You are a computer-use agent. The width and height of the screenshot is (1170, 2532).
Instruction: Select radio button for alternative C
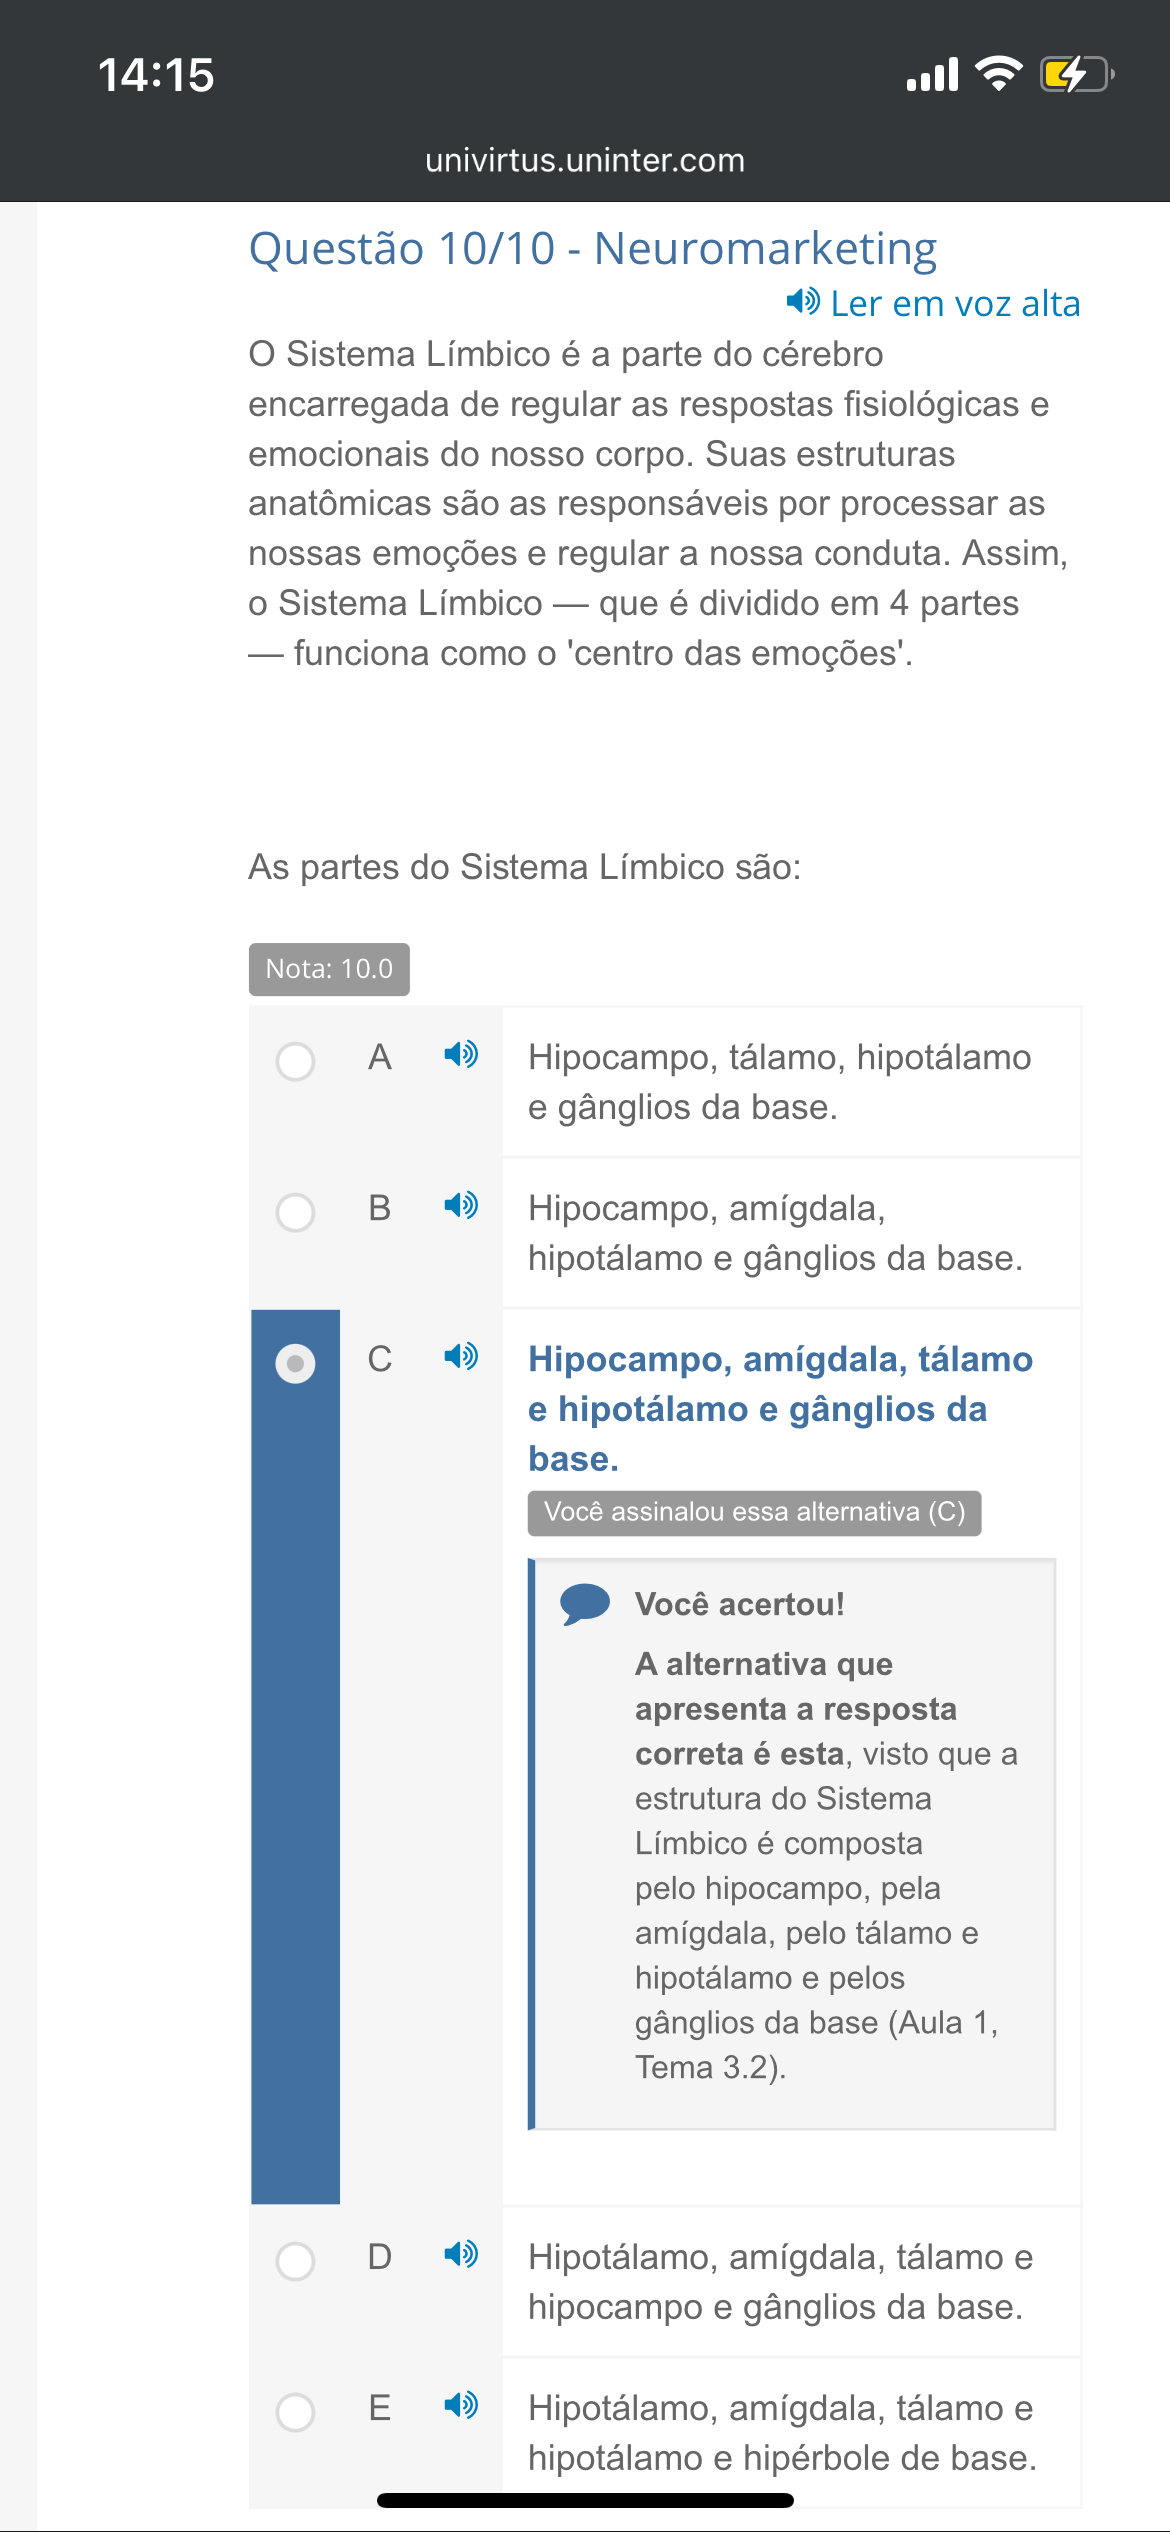click(x=295, y=1363)
